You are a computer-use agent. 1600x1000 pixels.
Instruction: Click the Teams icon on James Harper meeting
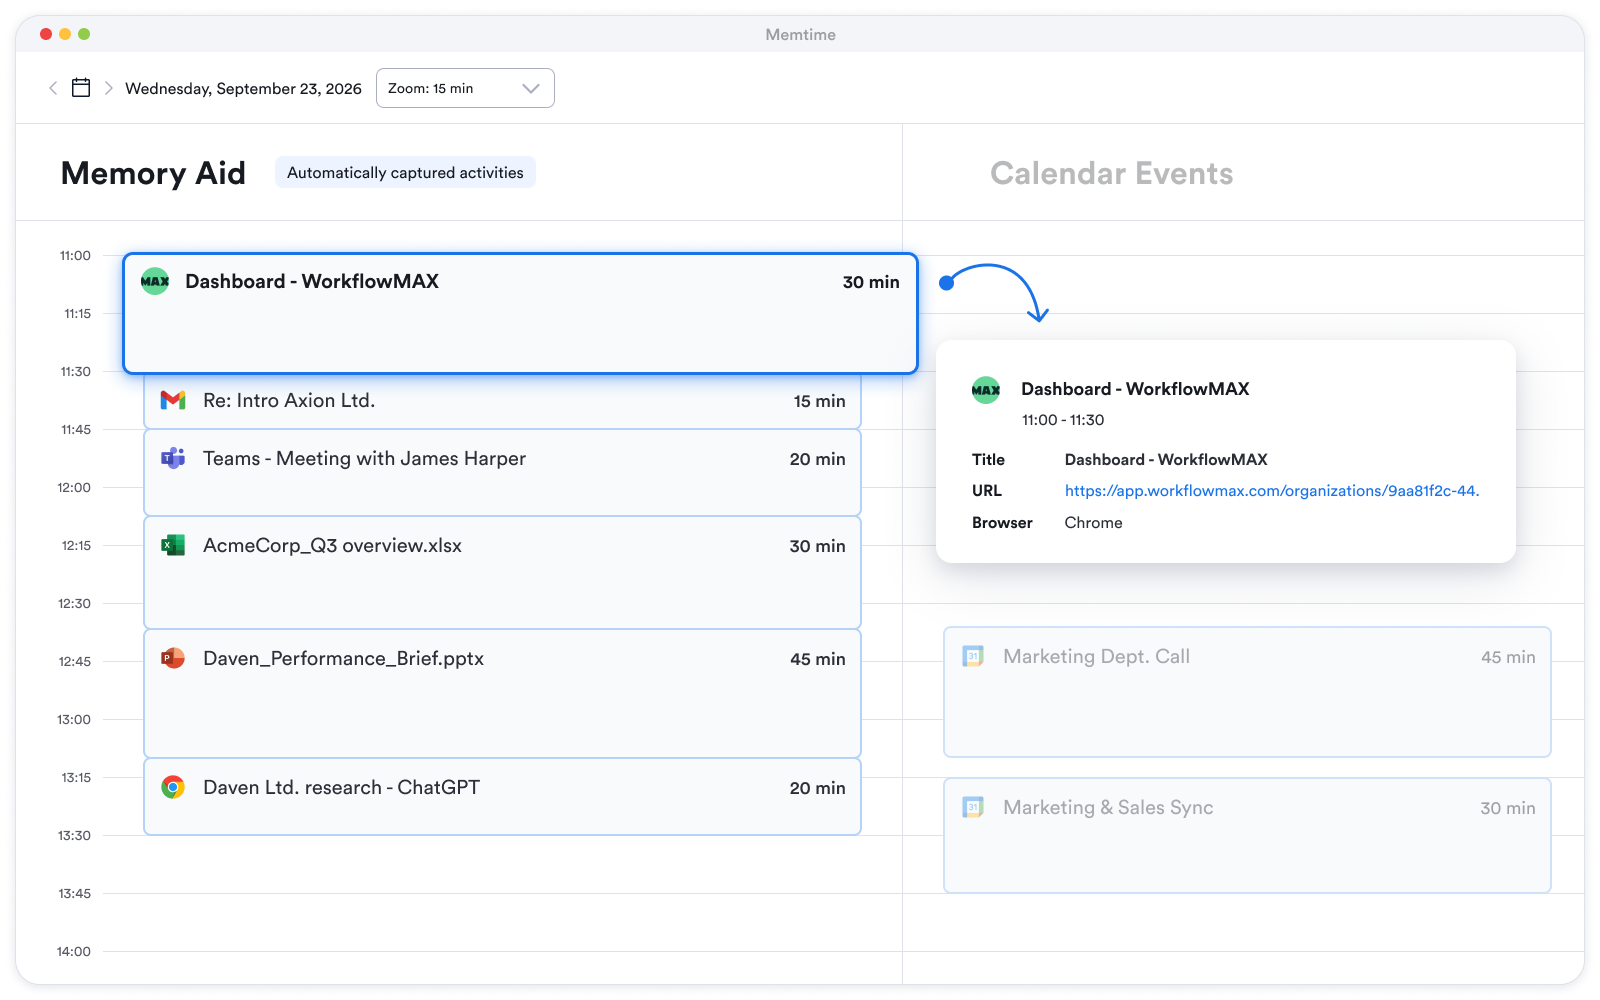[x=173, y=458]
